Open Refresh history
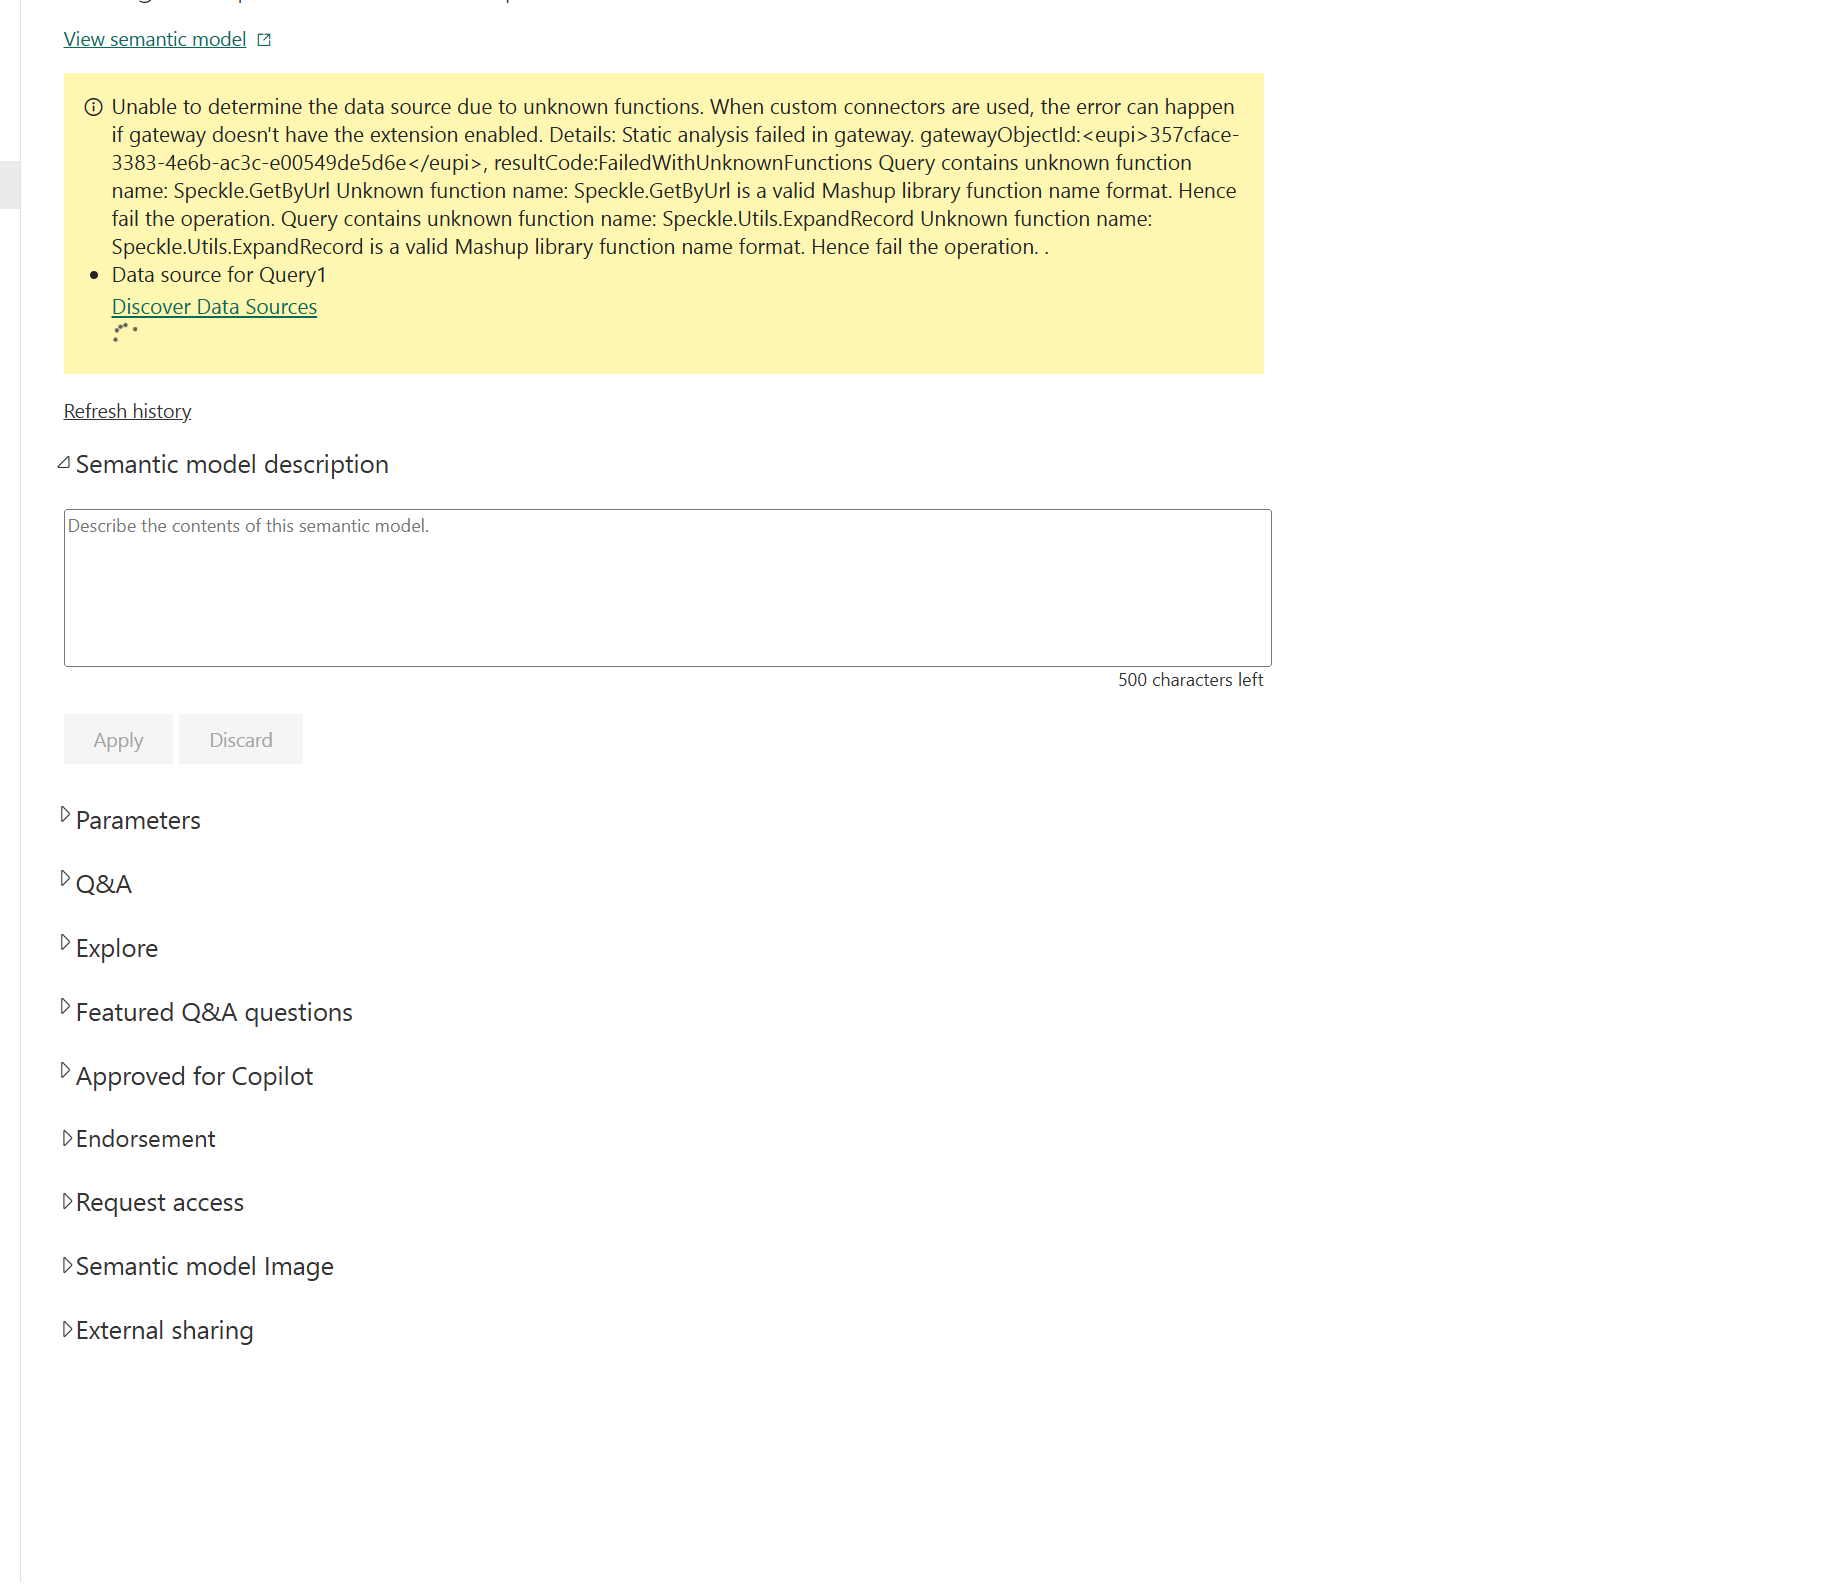The height and width of the screenshot is (1596, 1843). (127, 411)
